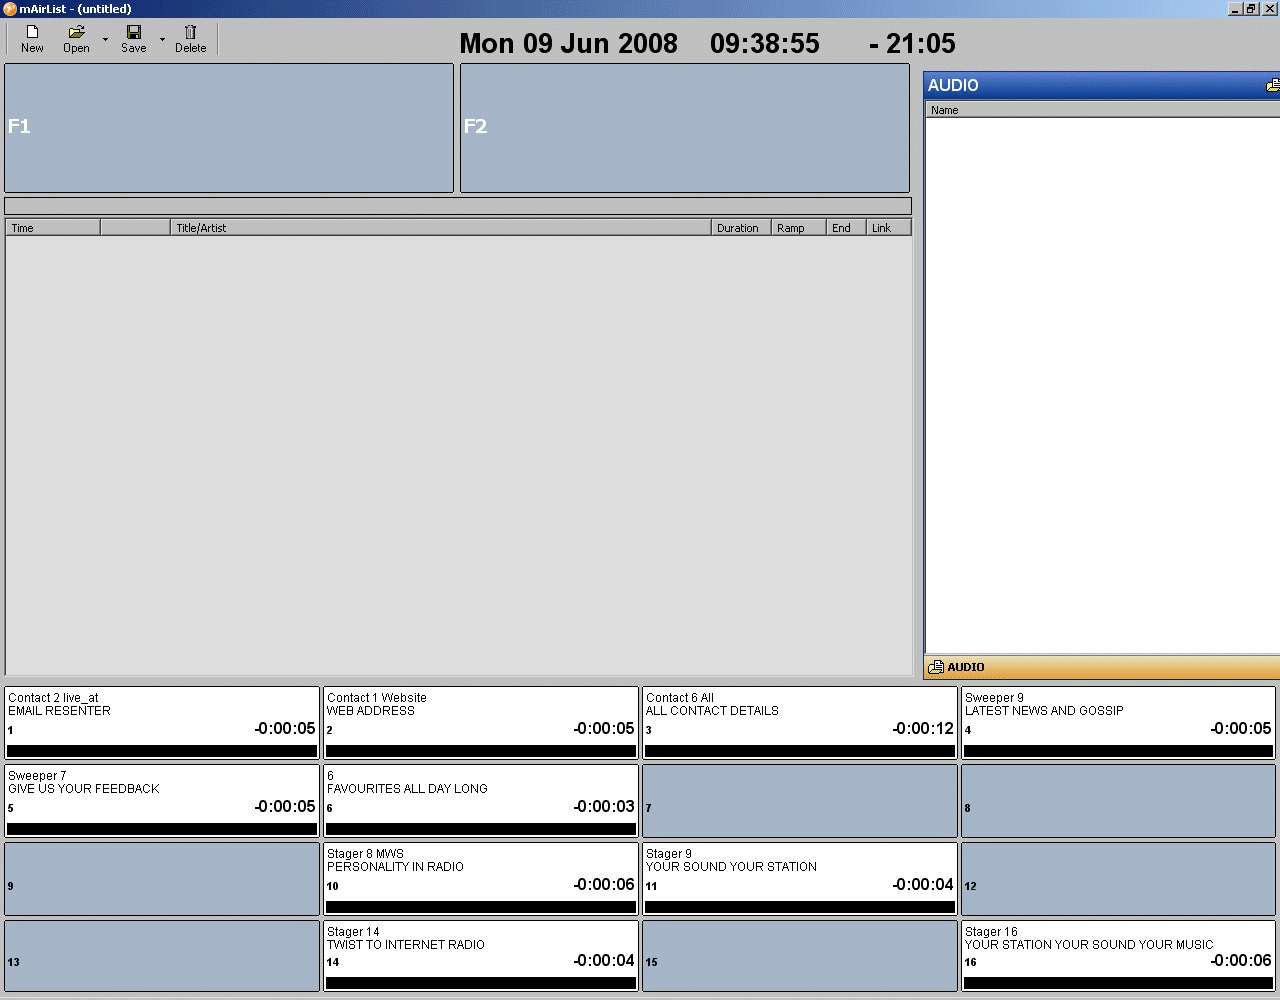Select empty cart slot 12
Screen dimensions: 1280x1000
click(1118, 878)
